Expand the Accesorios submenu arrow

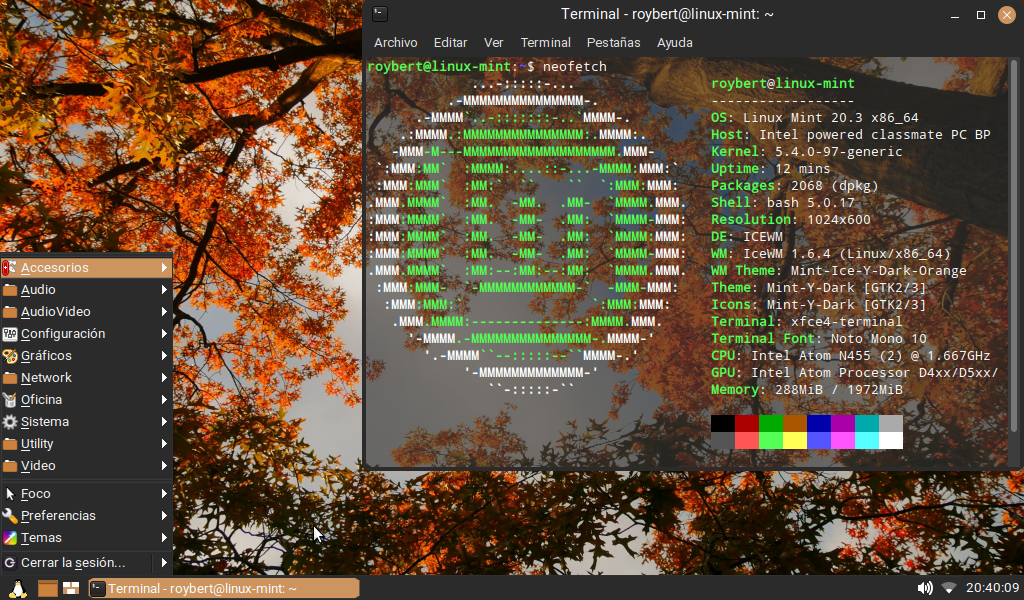[164, 268]
